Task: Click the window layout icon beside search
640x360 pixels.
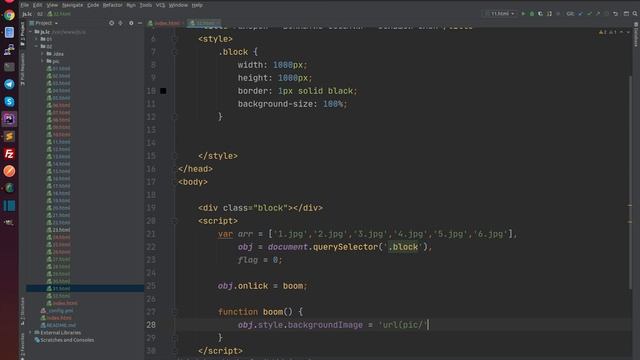Action: (x=626, y=13)
